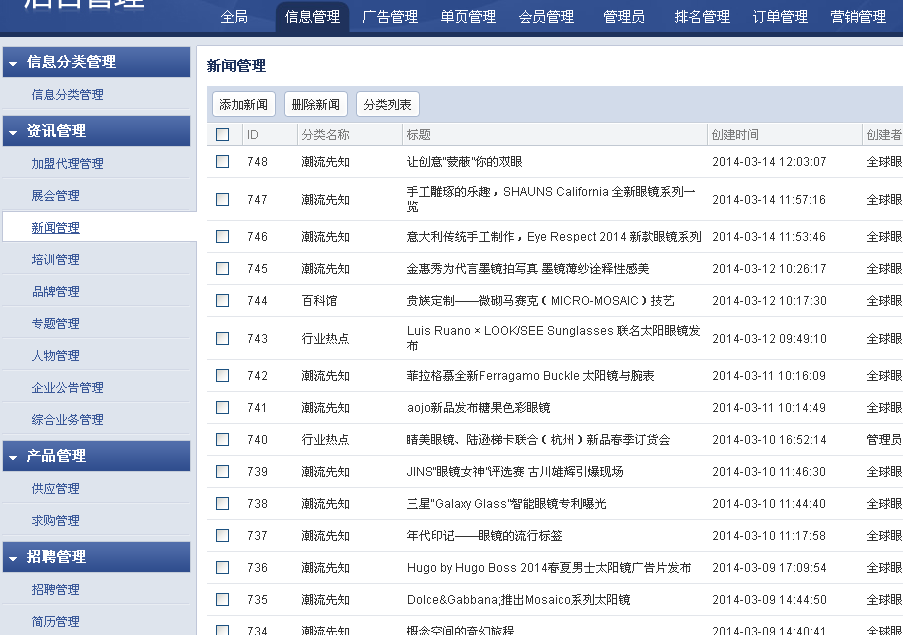The image size is (903, 635).
Task: Go to 品牌管理 in sidebar
Action: pos(55,292)
